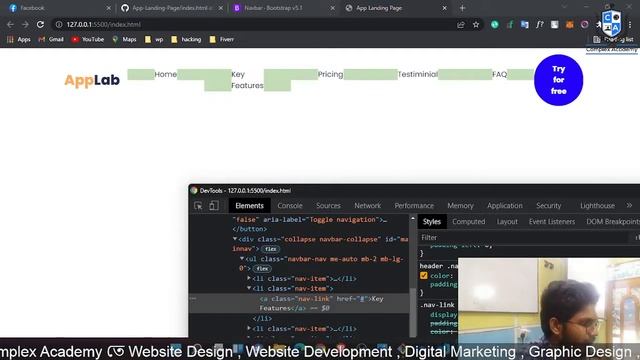The width and height of the screenshot is (640, 360).
Task: Collapse the navbar-collapse div element
Action: [x=235, y=239]
